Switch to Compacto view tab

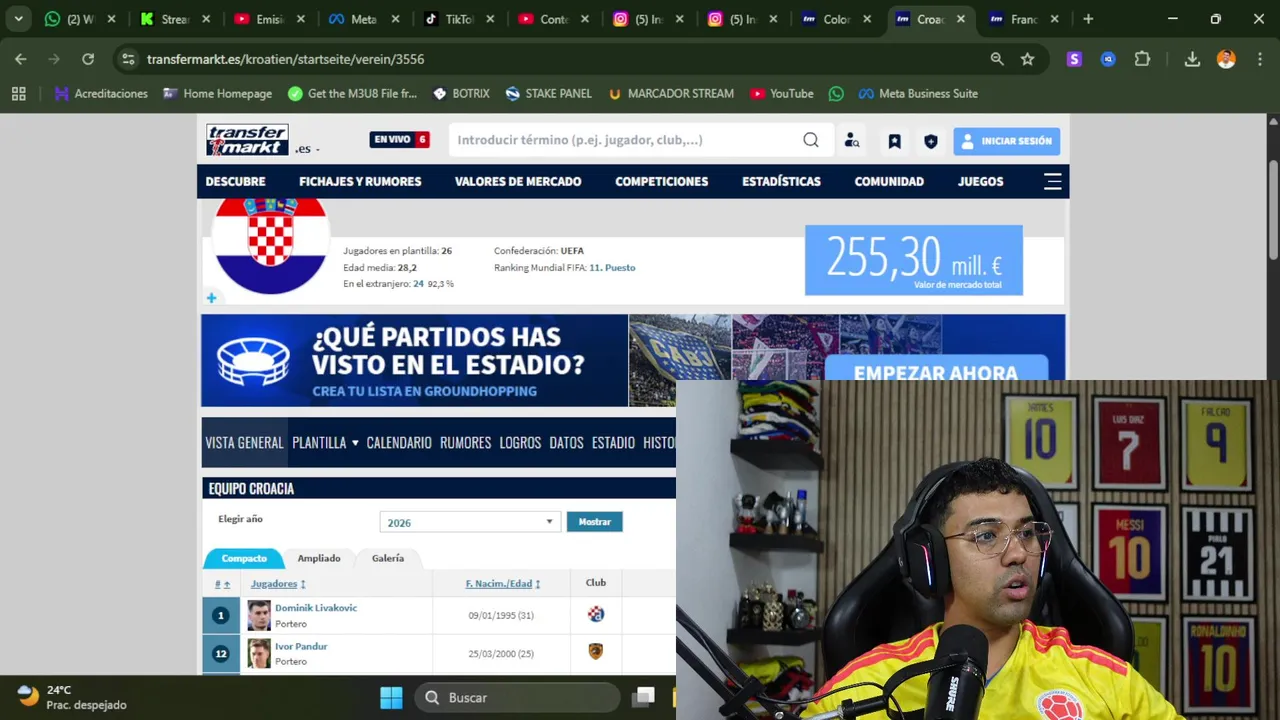point(244,558)
